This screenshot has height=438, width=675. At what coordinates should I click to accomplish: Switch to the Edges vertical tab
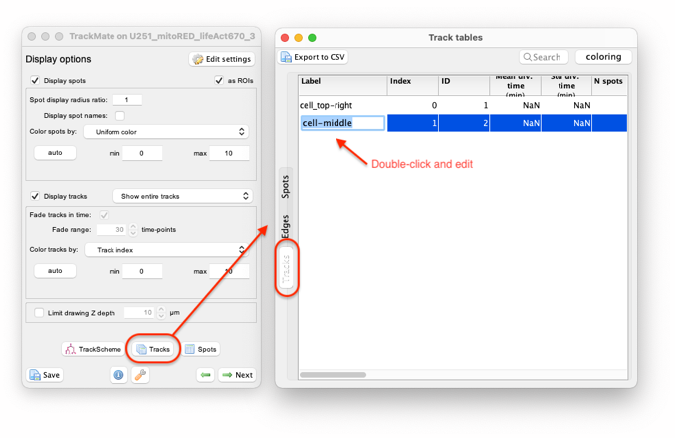click(285, 226)
